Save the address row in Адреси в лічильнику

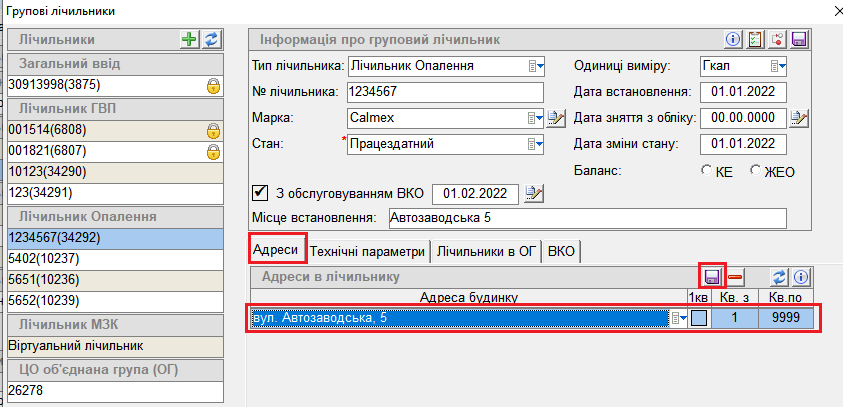pos(712,276)
